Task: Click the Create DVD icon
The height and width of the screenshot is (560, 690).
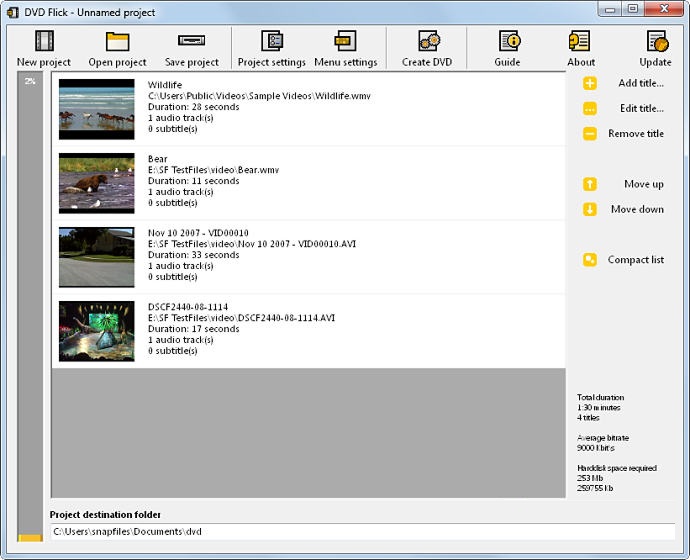Action: [x=427, y=42]
